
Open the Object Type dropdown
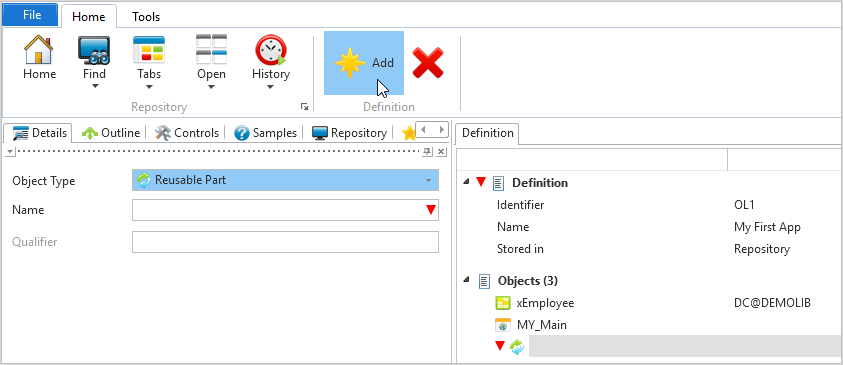point(285,180)
